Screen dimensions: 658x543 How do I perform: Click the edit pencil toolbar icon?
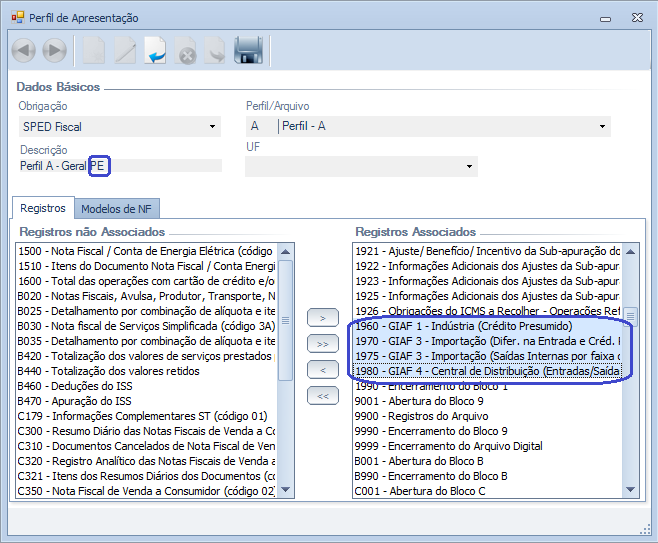(x=124, y=50)
